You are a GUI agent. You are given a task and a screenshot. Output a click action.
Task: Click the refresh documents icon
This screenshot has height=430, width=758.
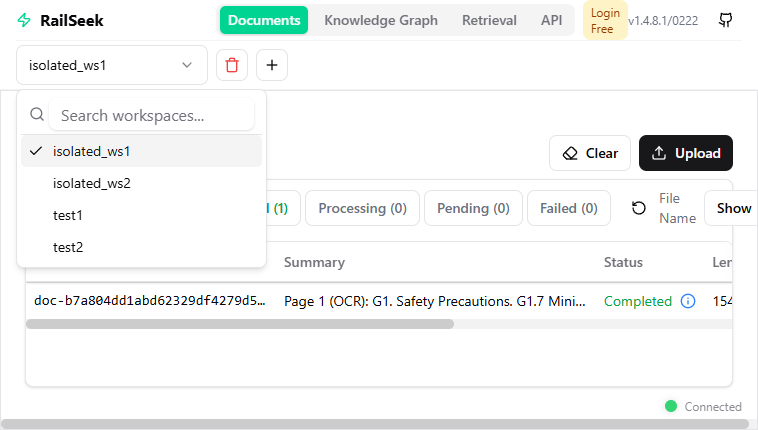click(639, 208)
